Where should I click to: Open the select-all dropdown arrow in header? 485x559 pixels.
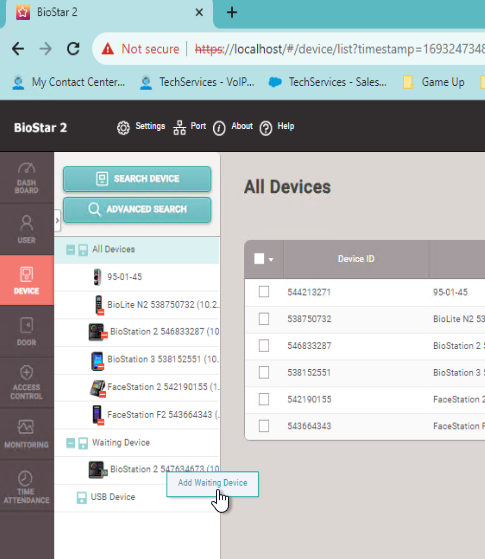(271, 260)
